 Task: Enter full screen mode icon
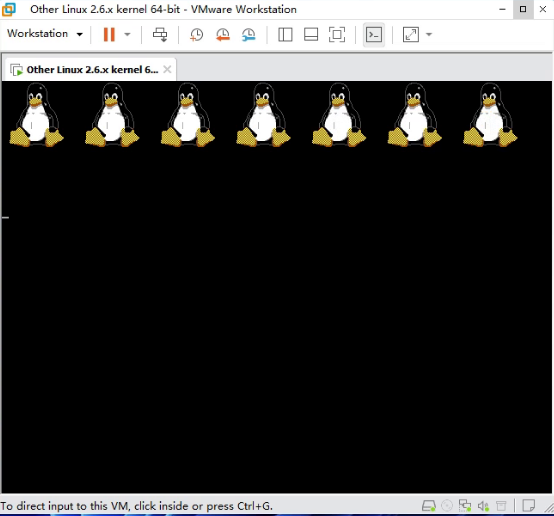pyautogui.click(x=337, y=35)
